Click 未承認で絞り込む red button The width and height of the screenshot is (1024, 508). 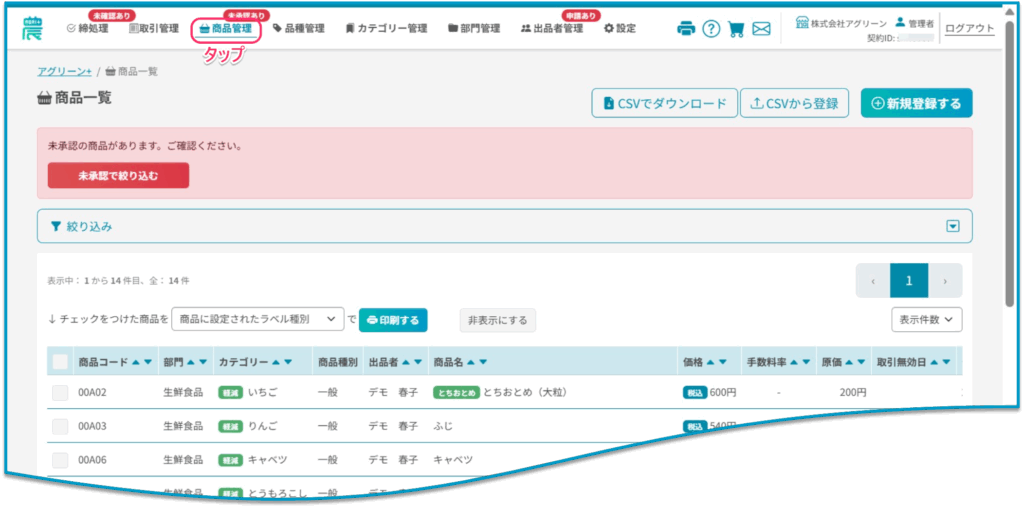[118, 175]
